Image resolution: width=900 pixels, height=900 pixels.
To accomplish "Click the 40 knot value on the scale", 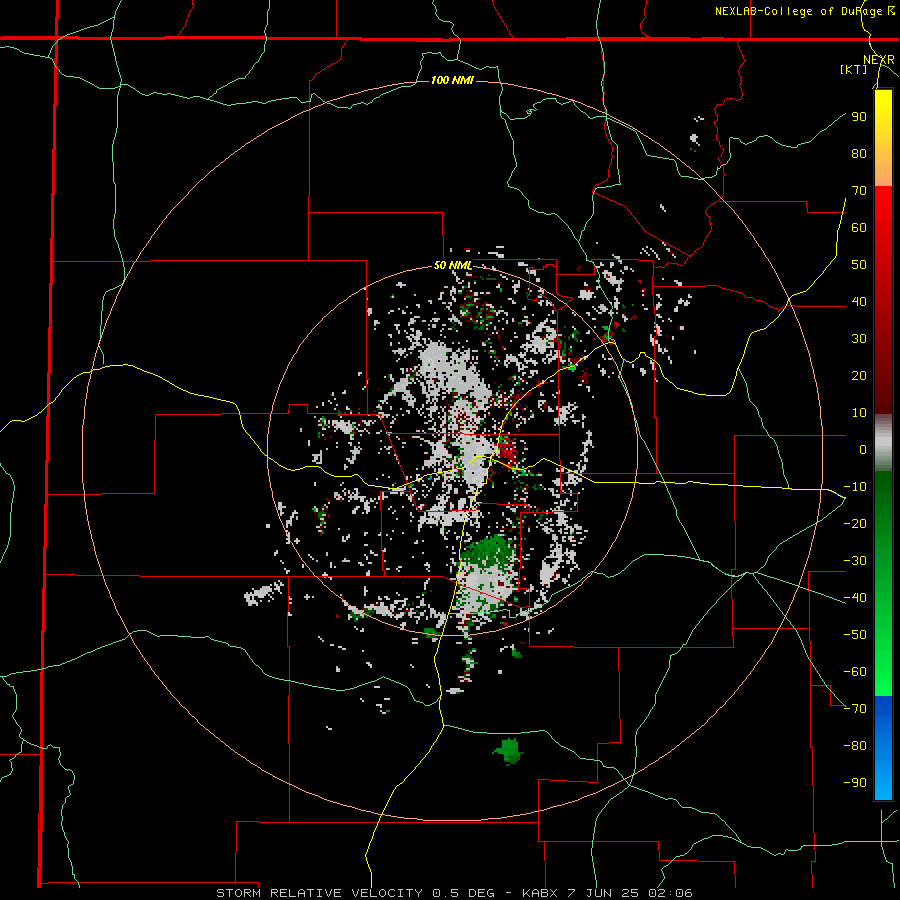I will click(859, 301).
